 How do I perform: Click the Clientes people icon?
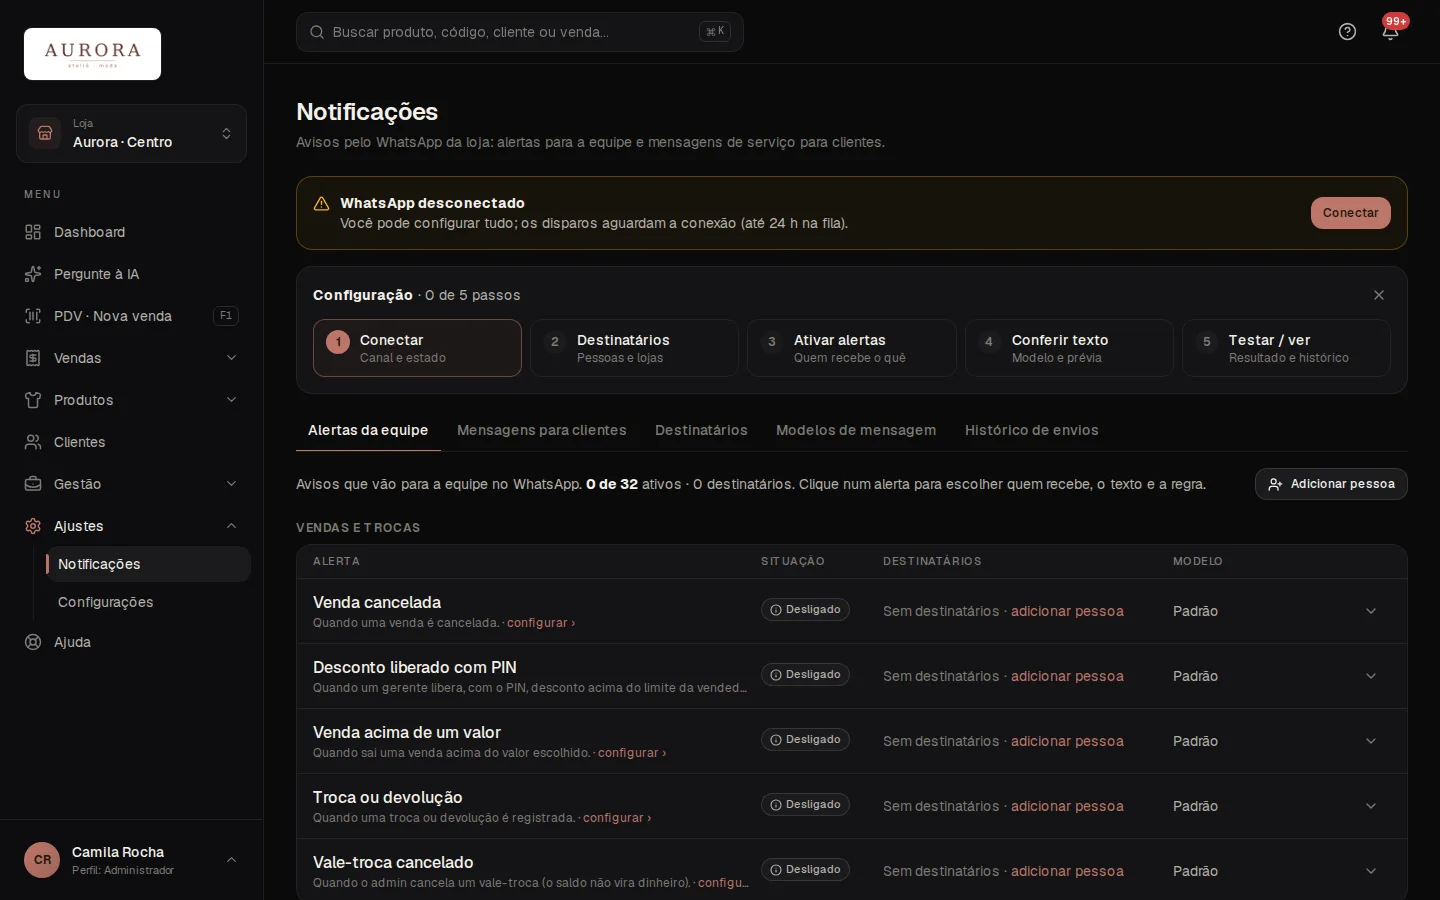click(x=33, y=442)
